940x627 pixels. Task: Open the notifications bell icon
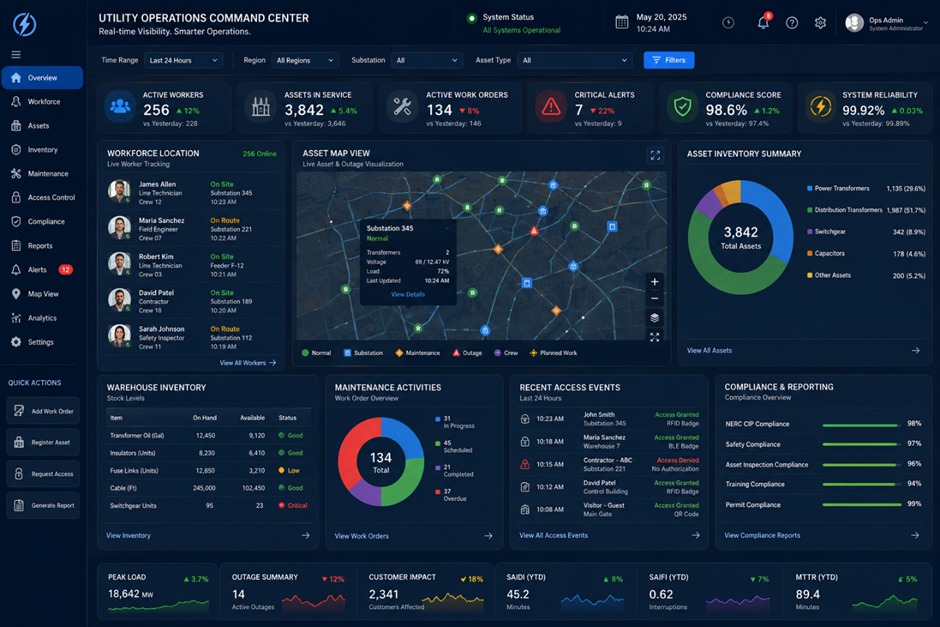pyautogui.click(x=763, y=23)
